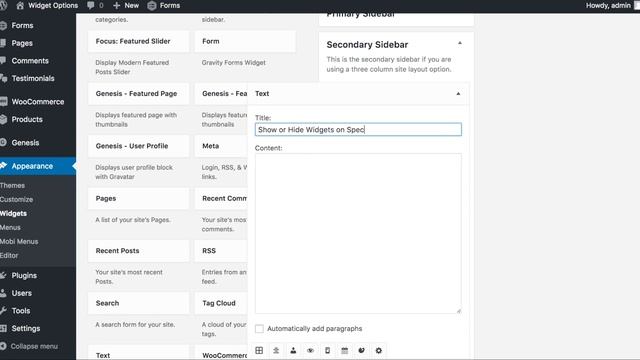The width and height of the screenshot is (640, 360).
Task: Click inside the Content text area
Action: (358, 233)
